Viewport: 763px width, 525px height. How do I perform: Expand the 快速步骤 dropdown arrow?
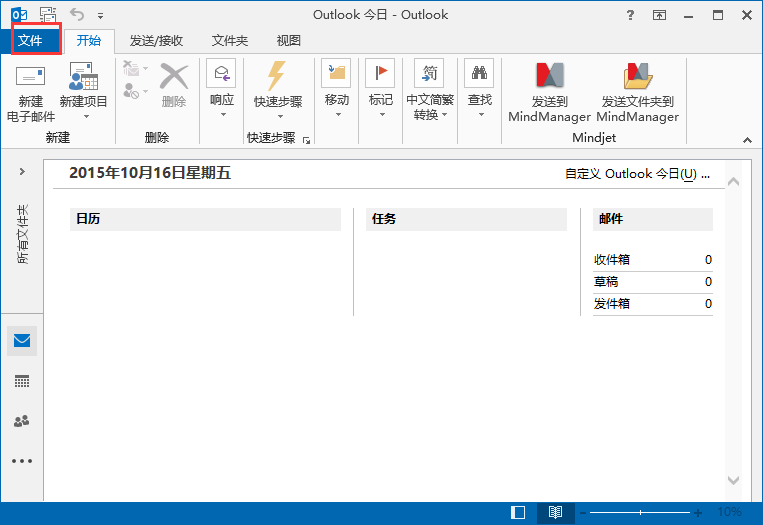pos(280,116)
